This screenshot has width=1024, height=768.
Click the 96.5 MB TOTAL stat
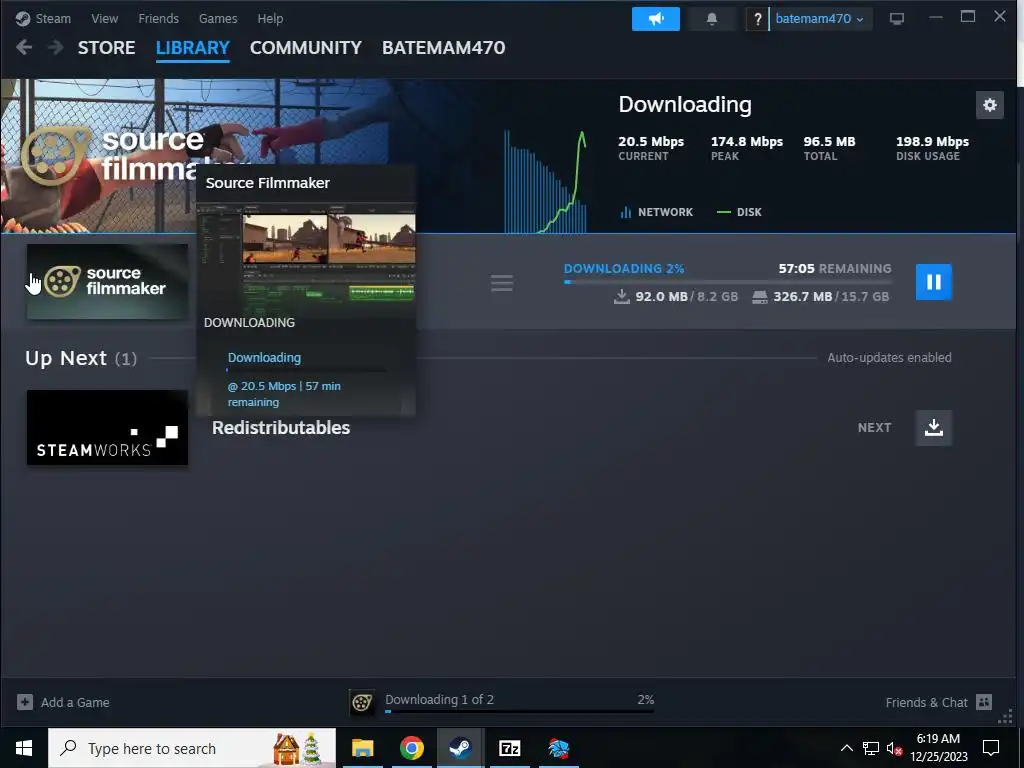click(x=829, y=148)
